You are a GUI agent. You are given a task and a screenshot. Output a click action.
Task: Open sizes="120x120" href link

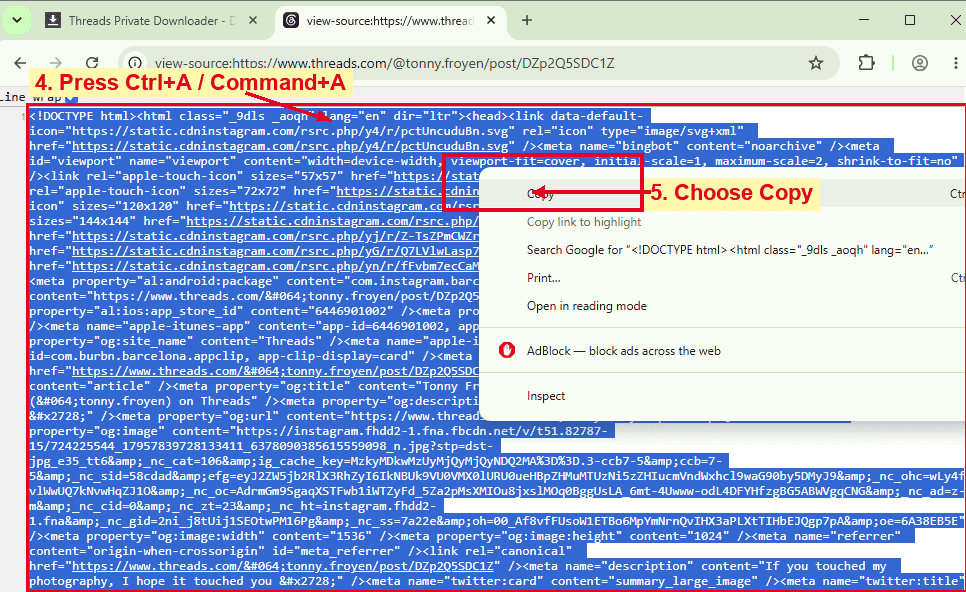[354, 206]
